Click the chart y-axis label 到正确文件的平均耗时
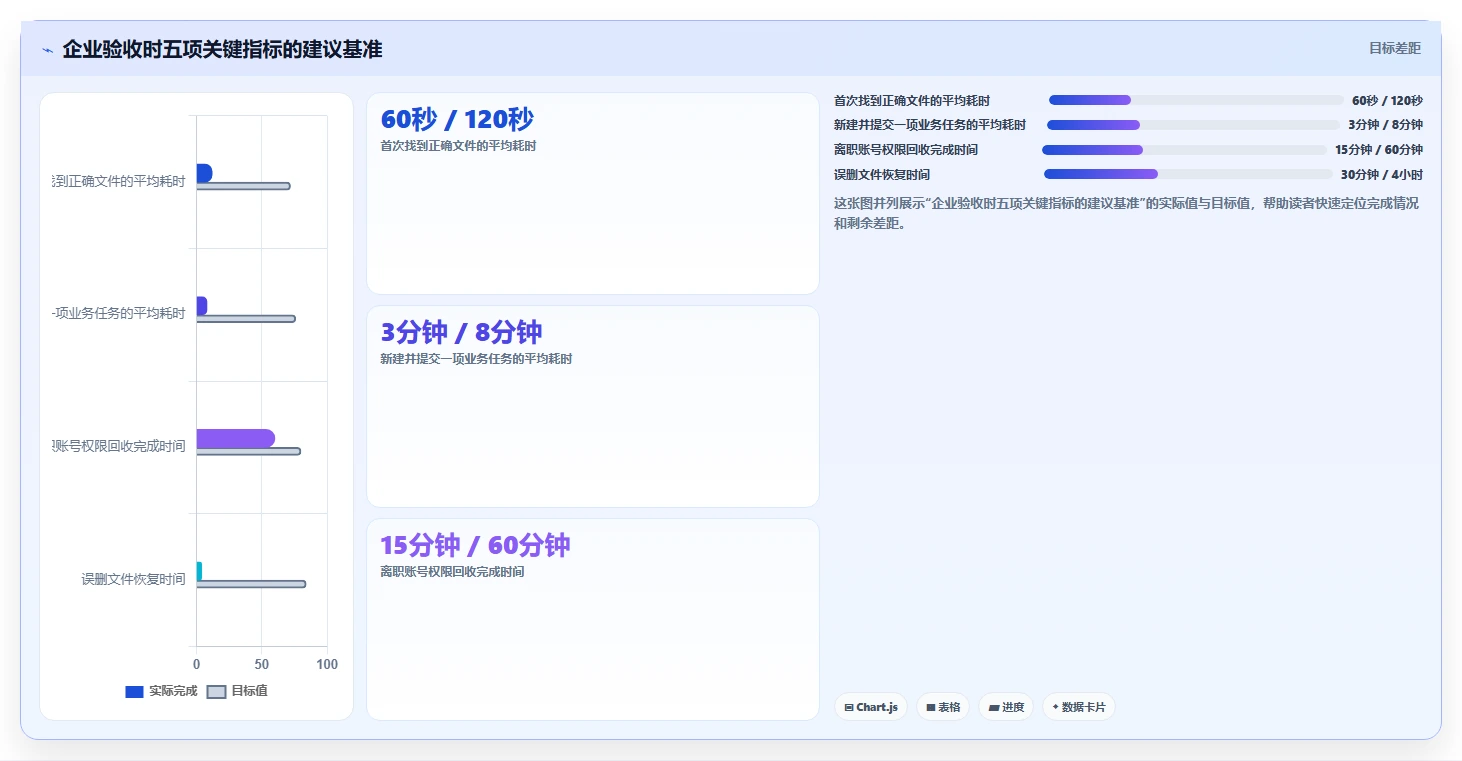The height and width of the screenshot is (761, 1462). 119,181
